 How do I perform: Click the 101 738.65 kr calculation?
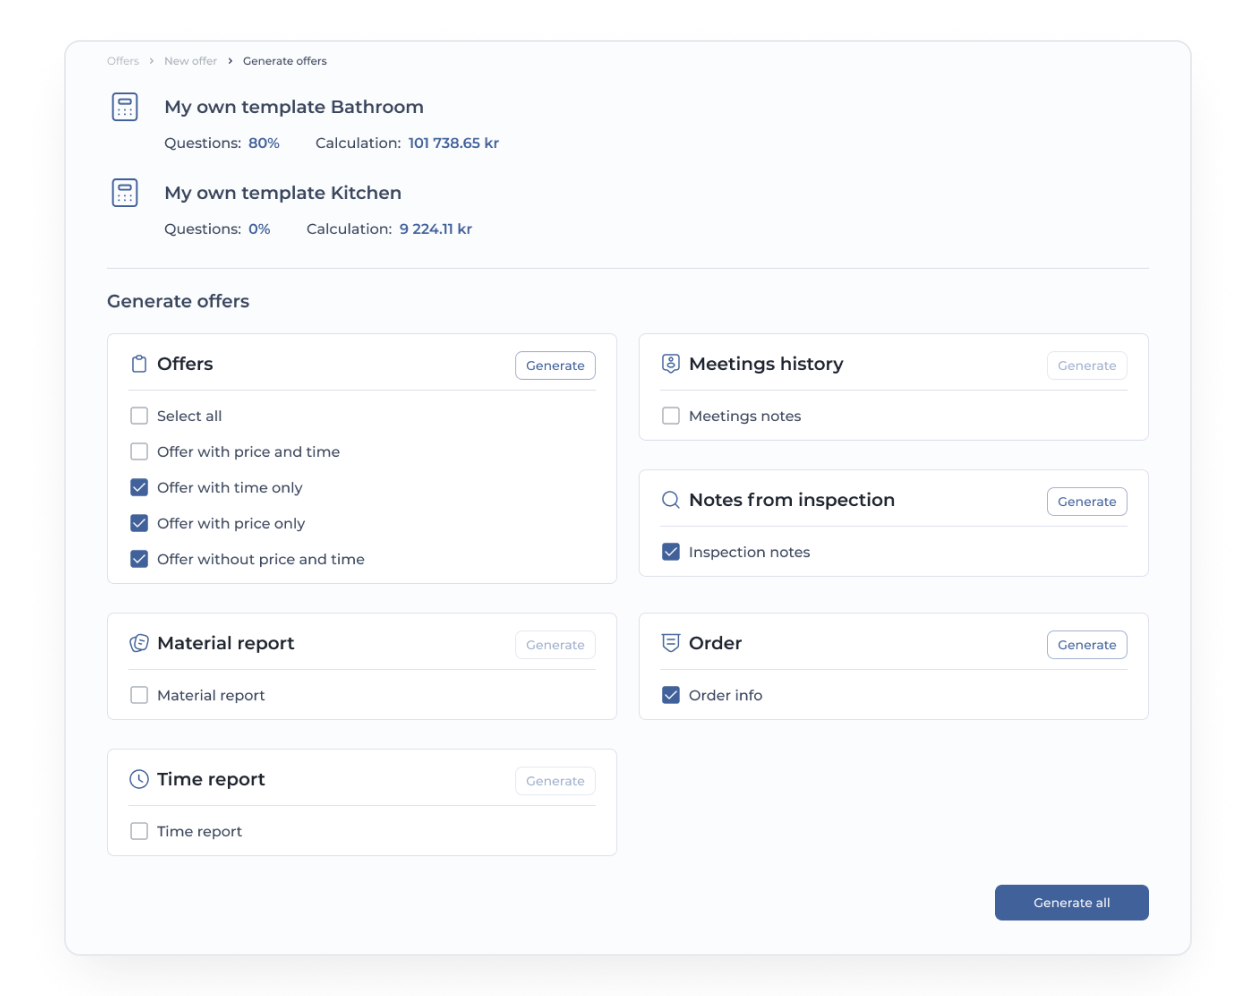pyautogui.click(x=454, y=143)
